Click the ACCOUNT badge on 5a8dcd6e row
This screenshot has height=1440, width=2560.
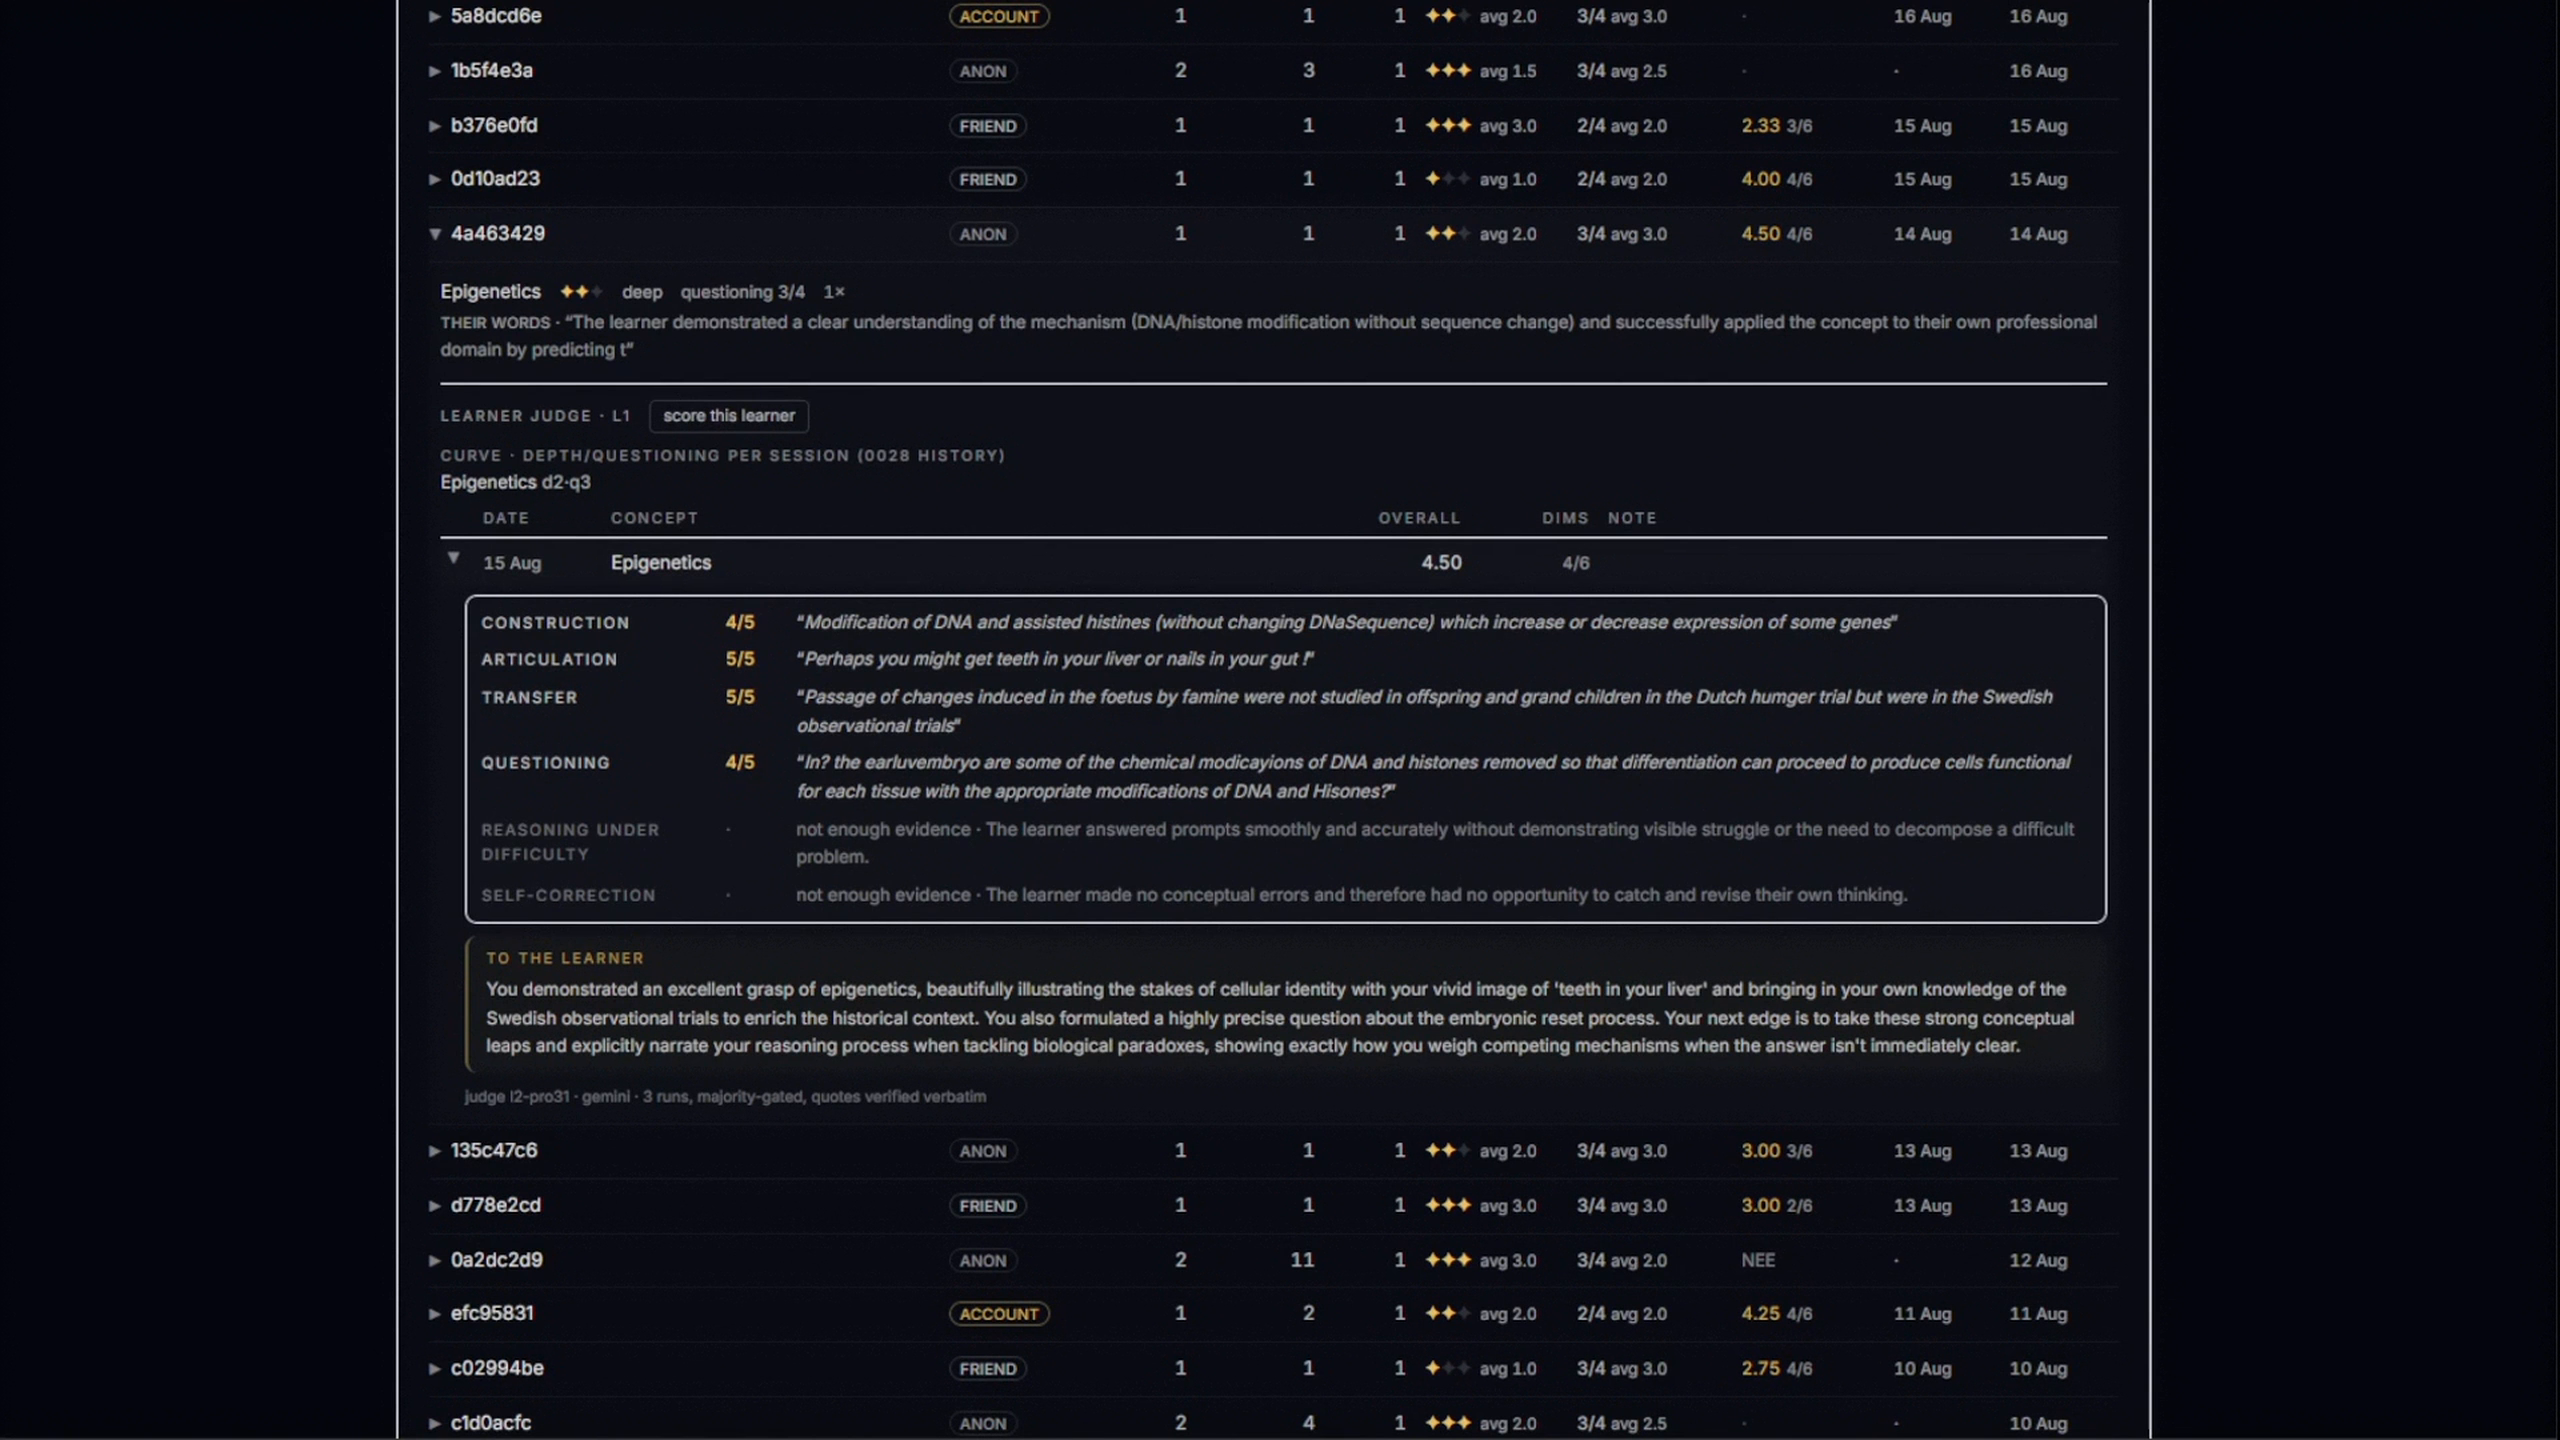[999, 16]
